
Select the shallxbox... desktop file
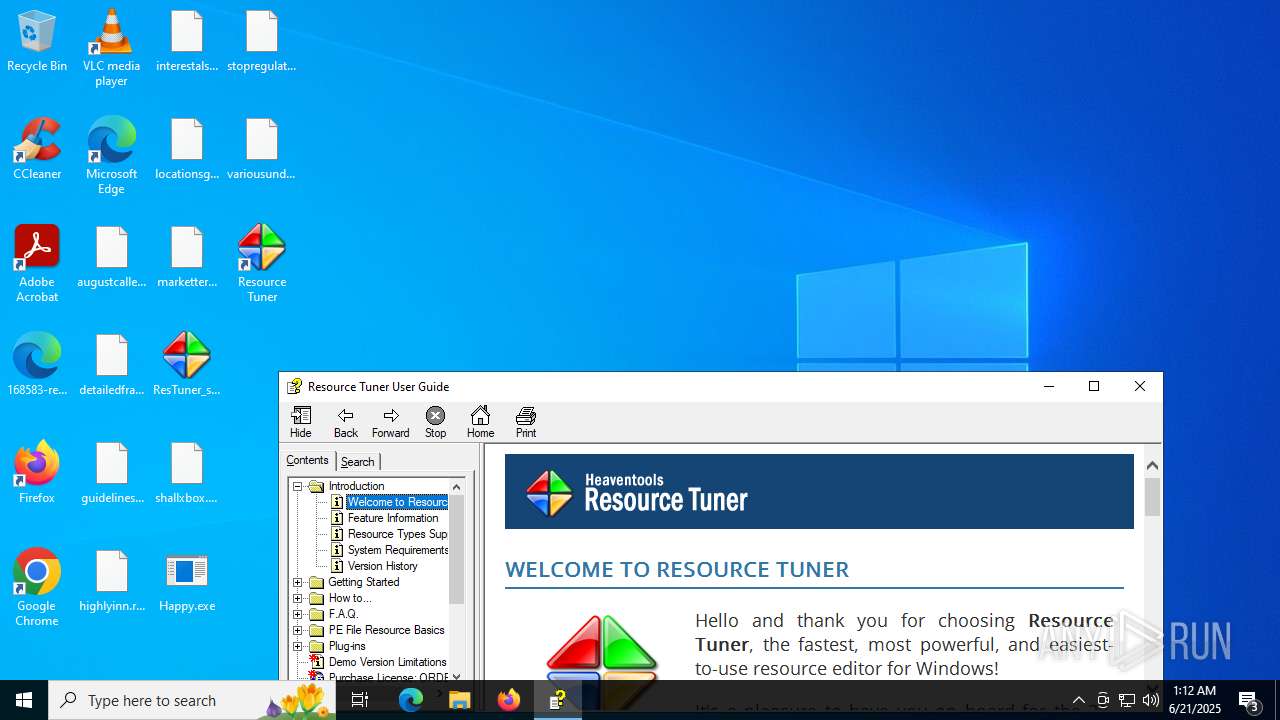[187, 473]
